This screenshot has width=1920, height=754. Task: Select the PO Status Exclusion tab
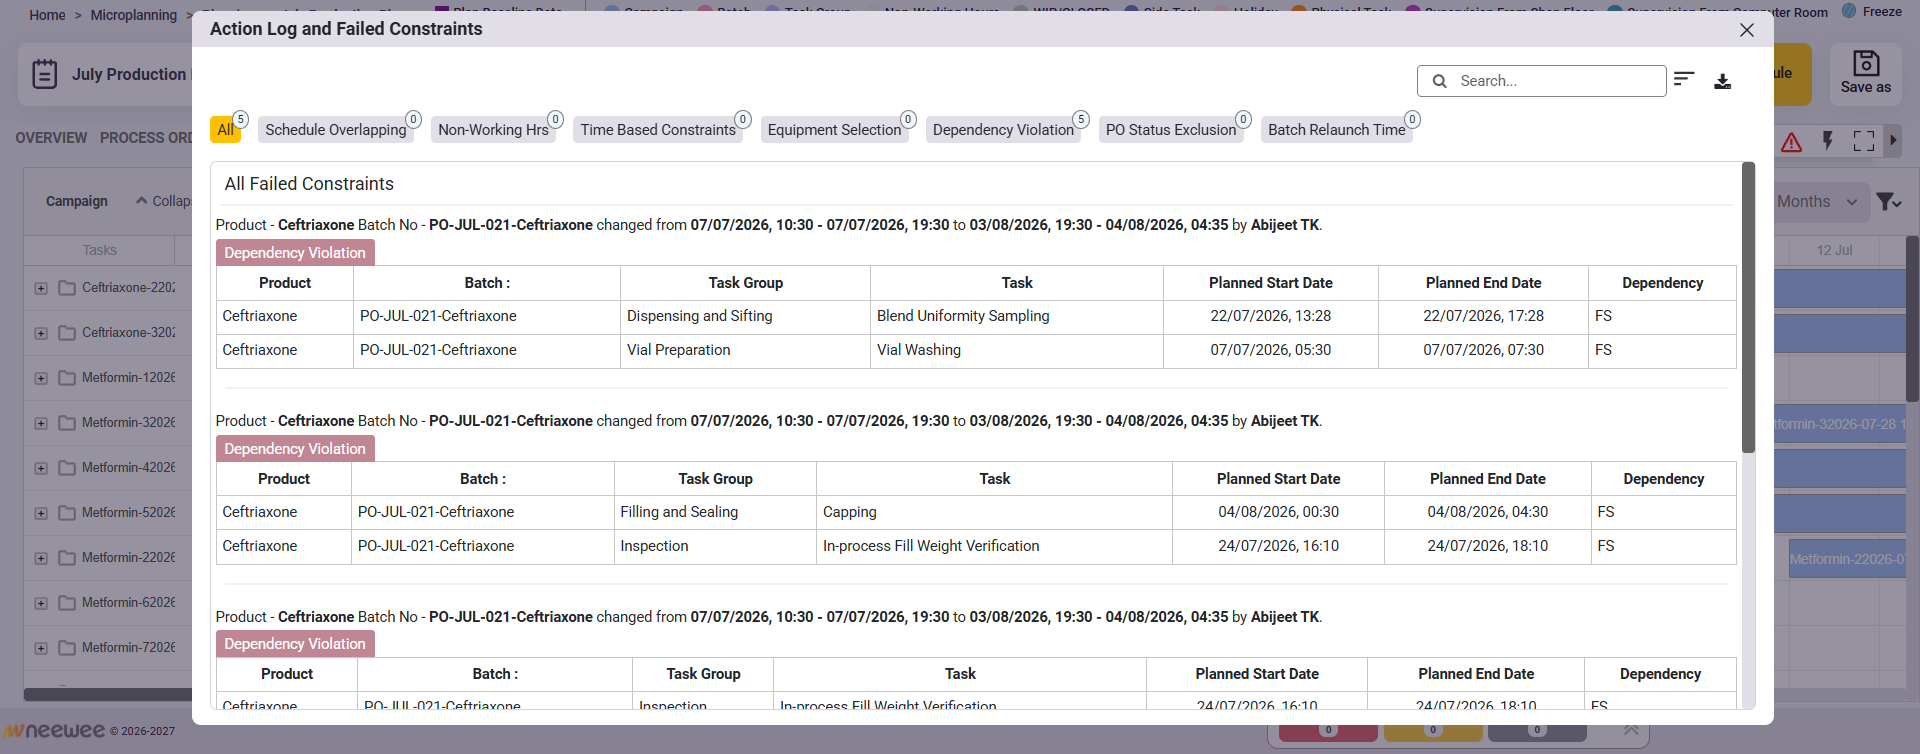(1171, 130)
